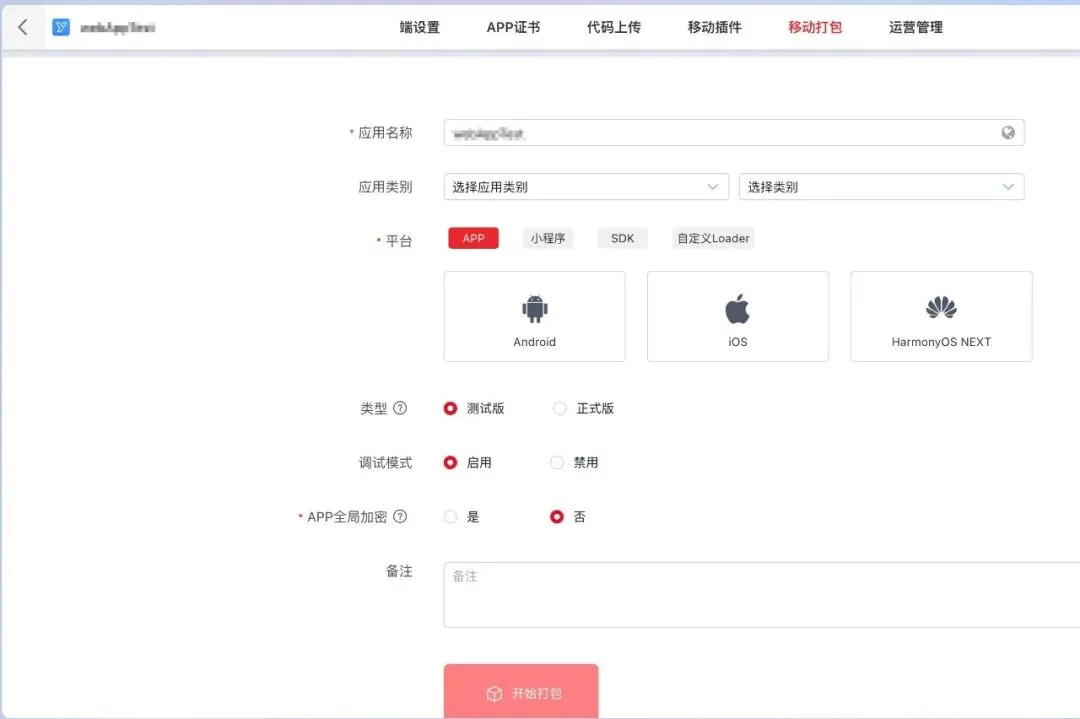The height and width of the screenshot is (719, 1080).
Task: Expand the 选择应用类别 dropdown
Action: click(x=586, y=187)
